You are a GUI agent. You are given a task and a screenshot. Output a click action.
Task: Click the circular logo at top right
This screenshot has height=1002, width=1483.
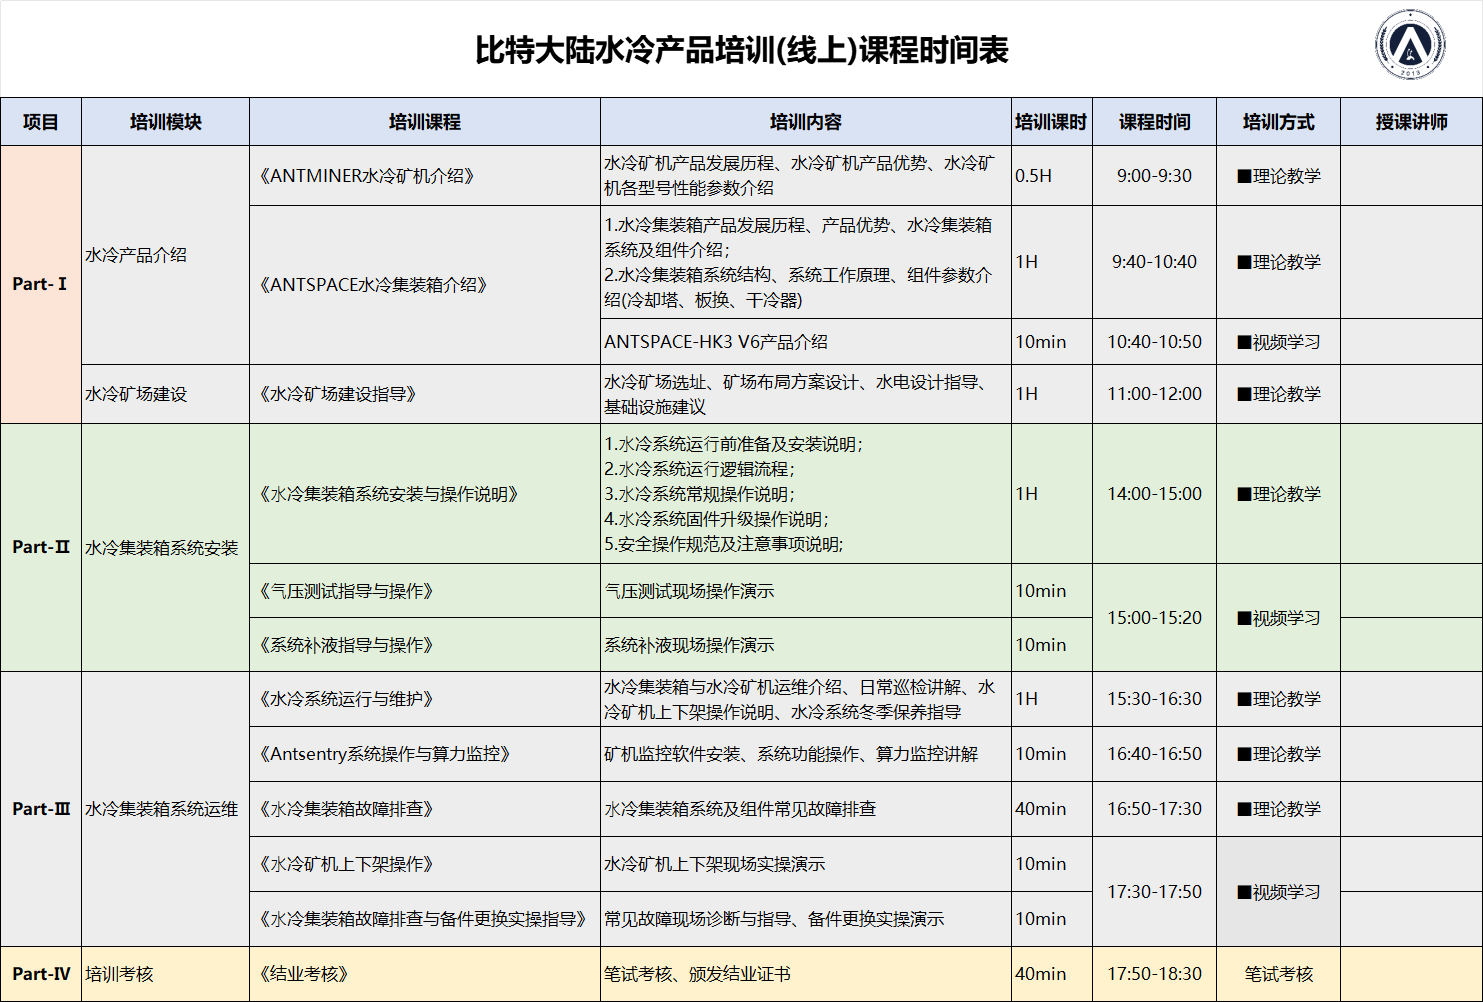(x=1410, y=46)
